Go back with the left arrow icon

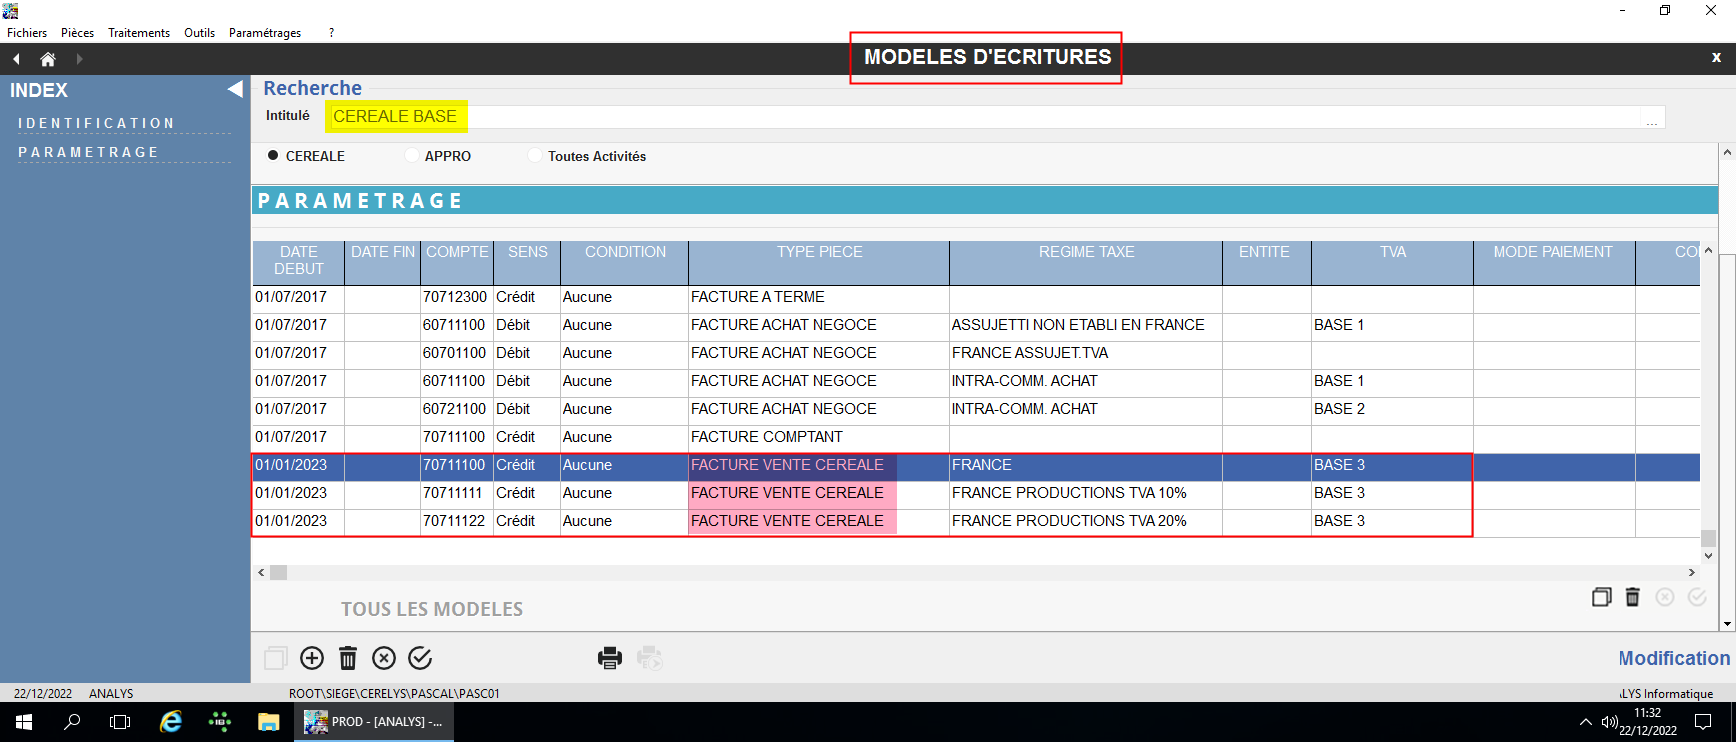tap(16, 59)
